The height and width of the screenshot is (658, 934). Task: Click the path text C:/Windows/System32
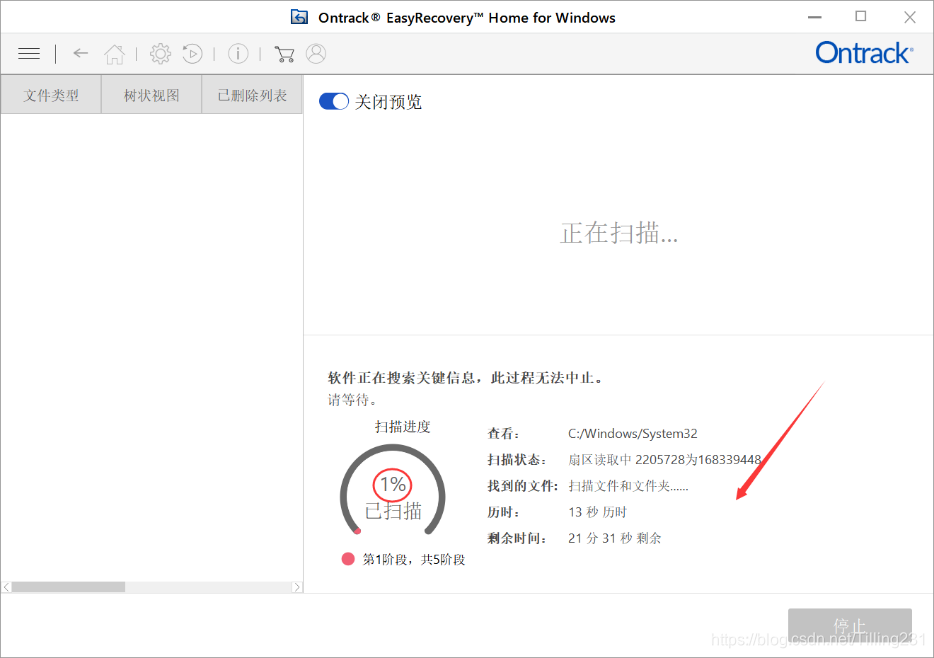pos(633,434)
